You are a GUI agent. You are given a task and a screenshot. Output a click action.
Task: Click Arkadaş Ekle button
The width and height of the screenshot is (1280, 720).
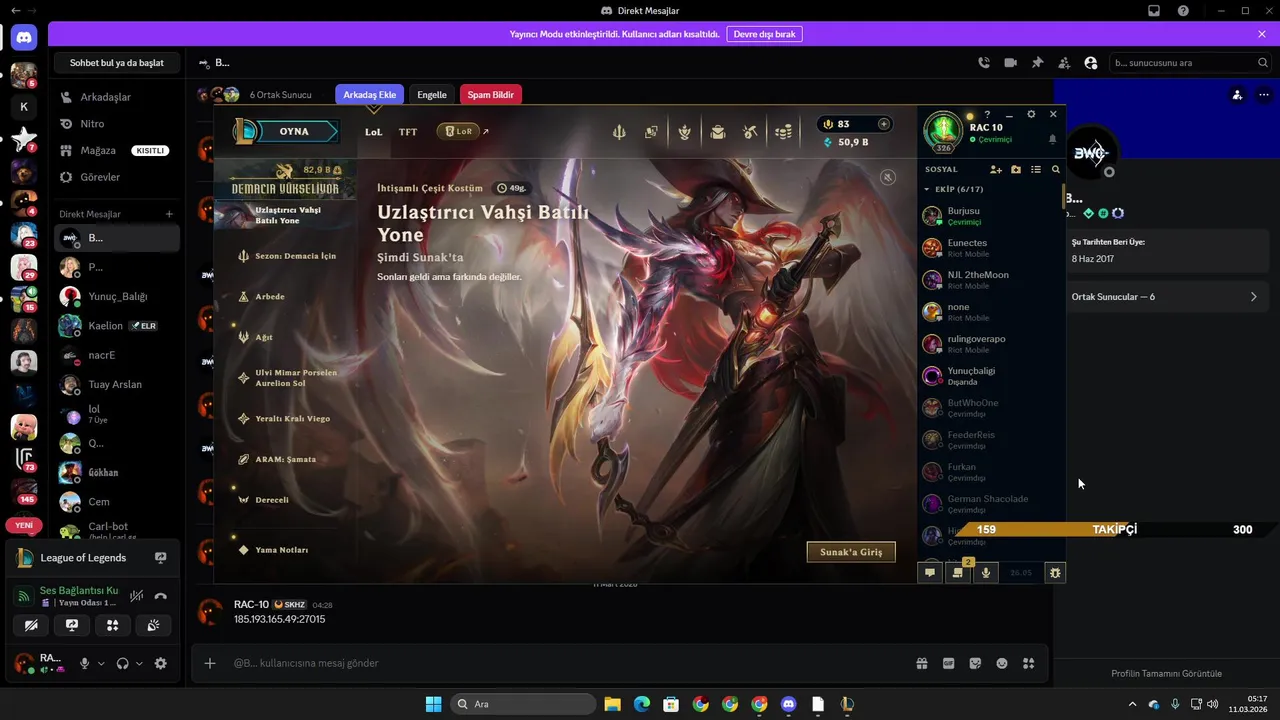(x=370, y=95)
